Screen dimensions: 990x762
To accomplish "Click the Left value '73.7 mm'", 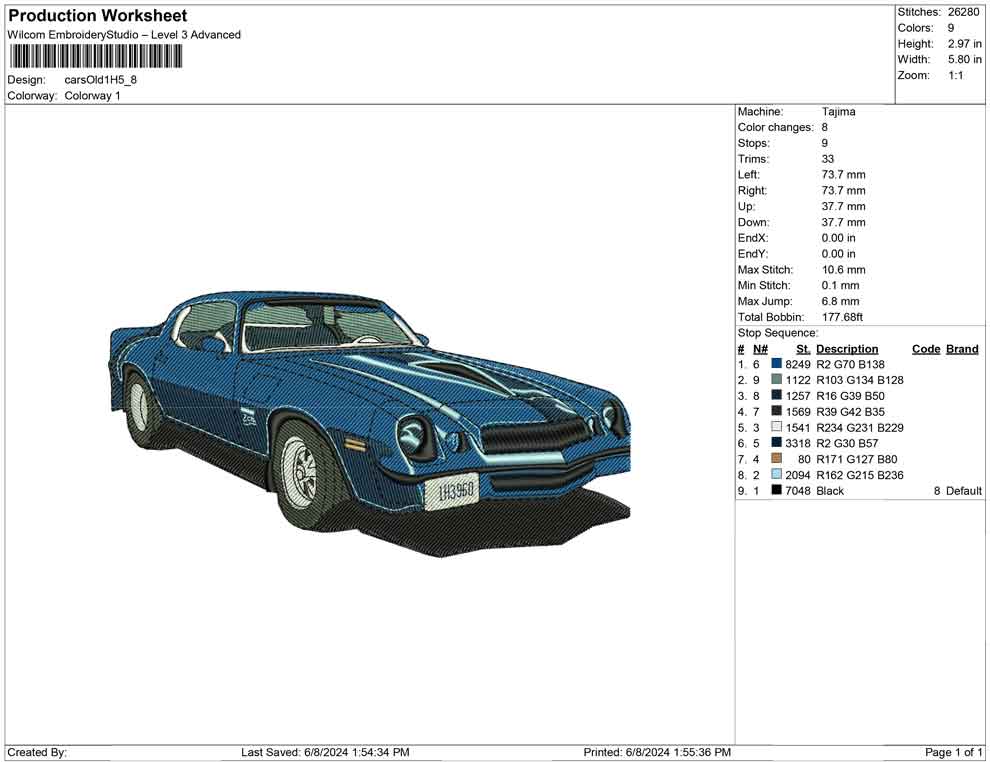I will [844, 175].
